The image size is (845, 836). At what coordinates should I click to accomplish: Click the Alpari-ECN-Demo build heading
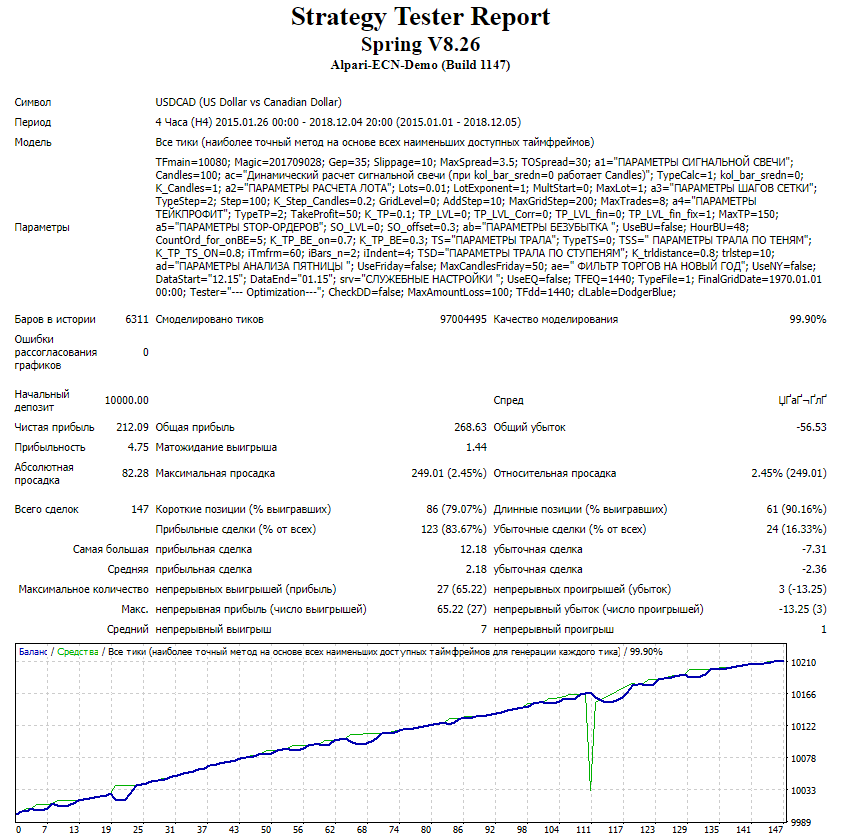click(x=420, y=65)
